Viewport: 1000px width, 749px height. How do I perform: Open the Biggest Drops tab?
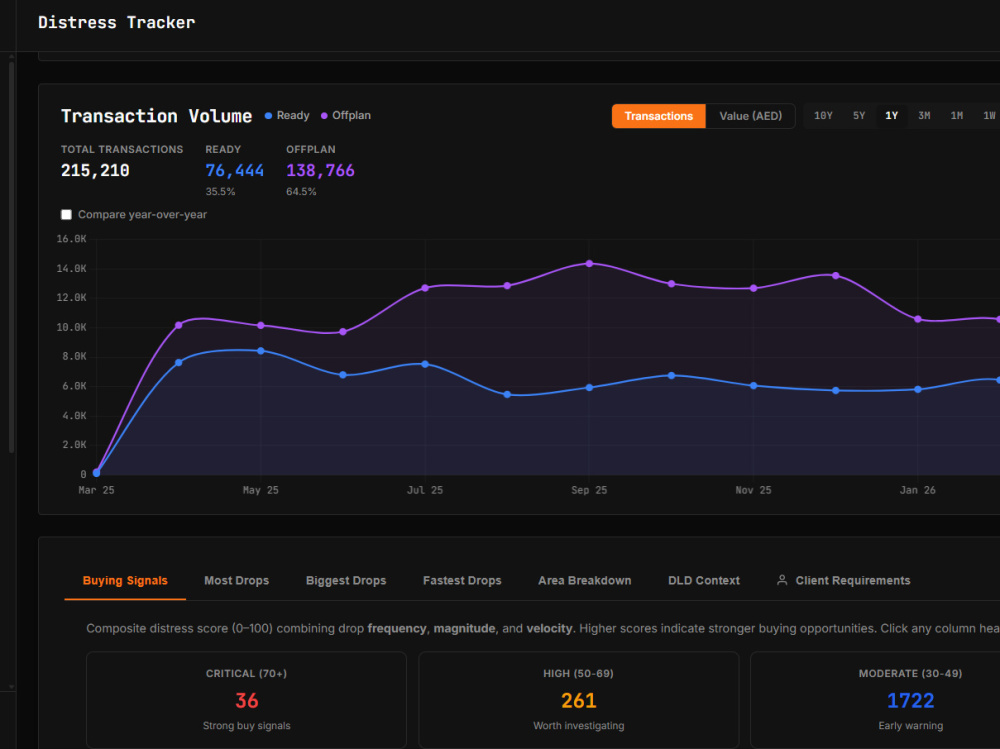tap(346, 581)
